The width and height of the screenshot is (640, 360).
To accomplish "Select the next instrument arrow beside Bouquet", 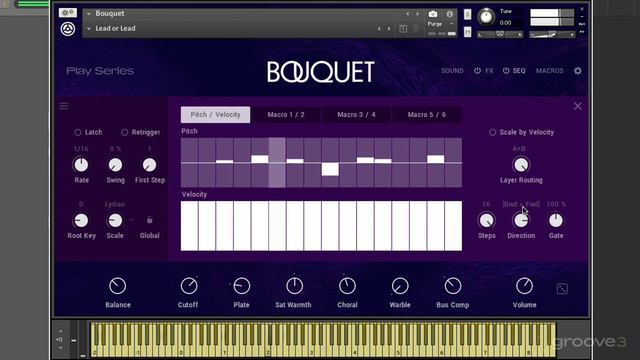I will [x=417, y=14].
